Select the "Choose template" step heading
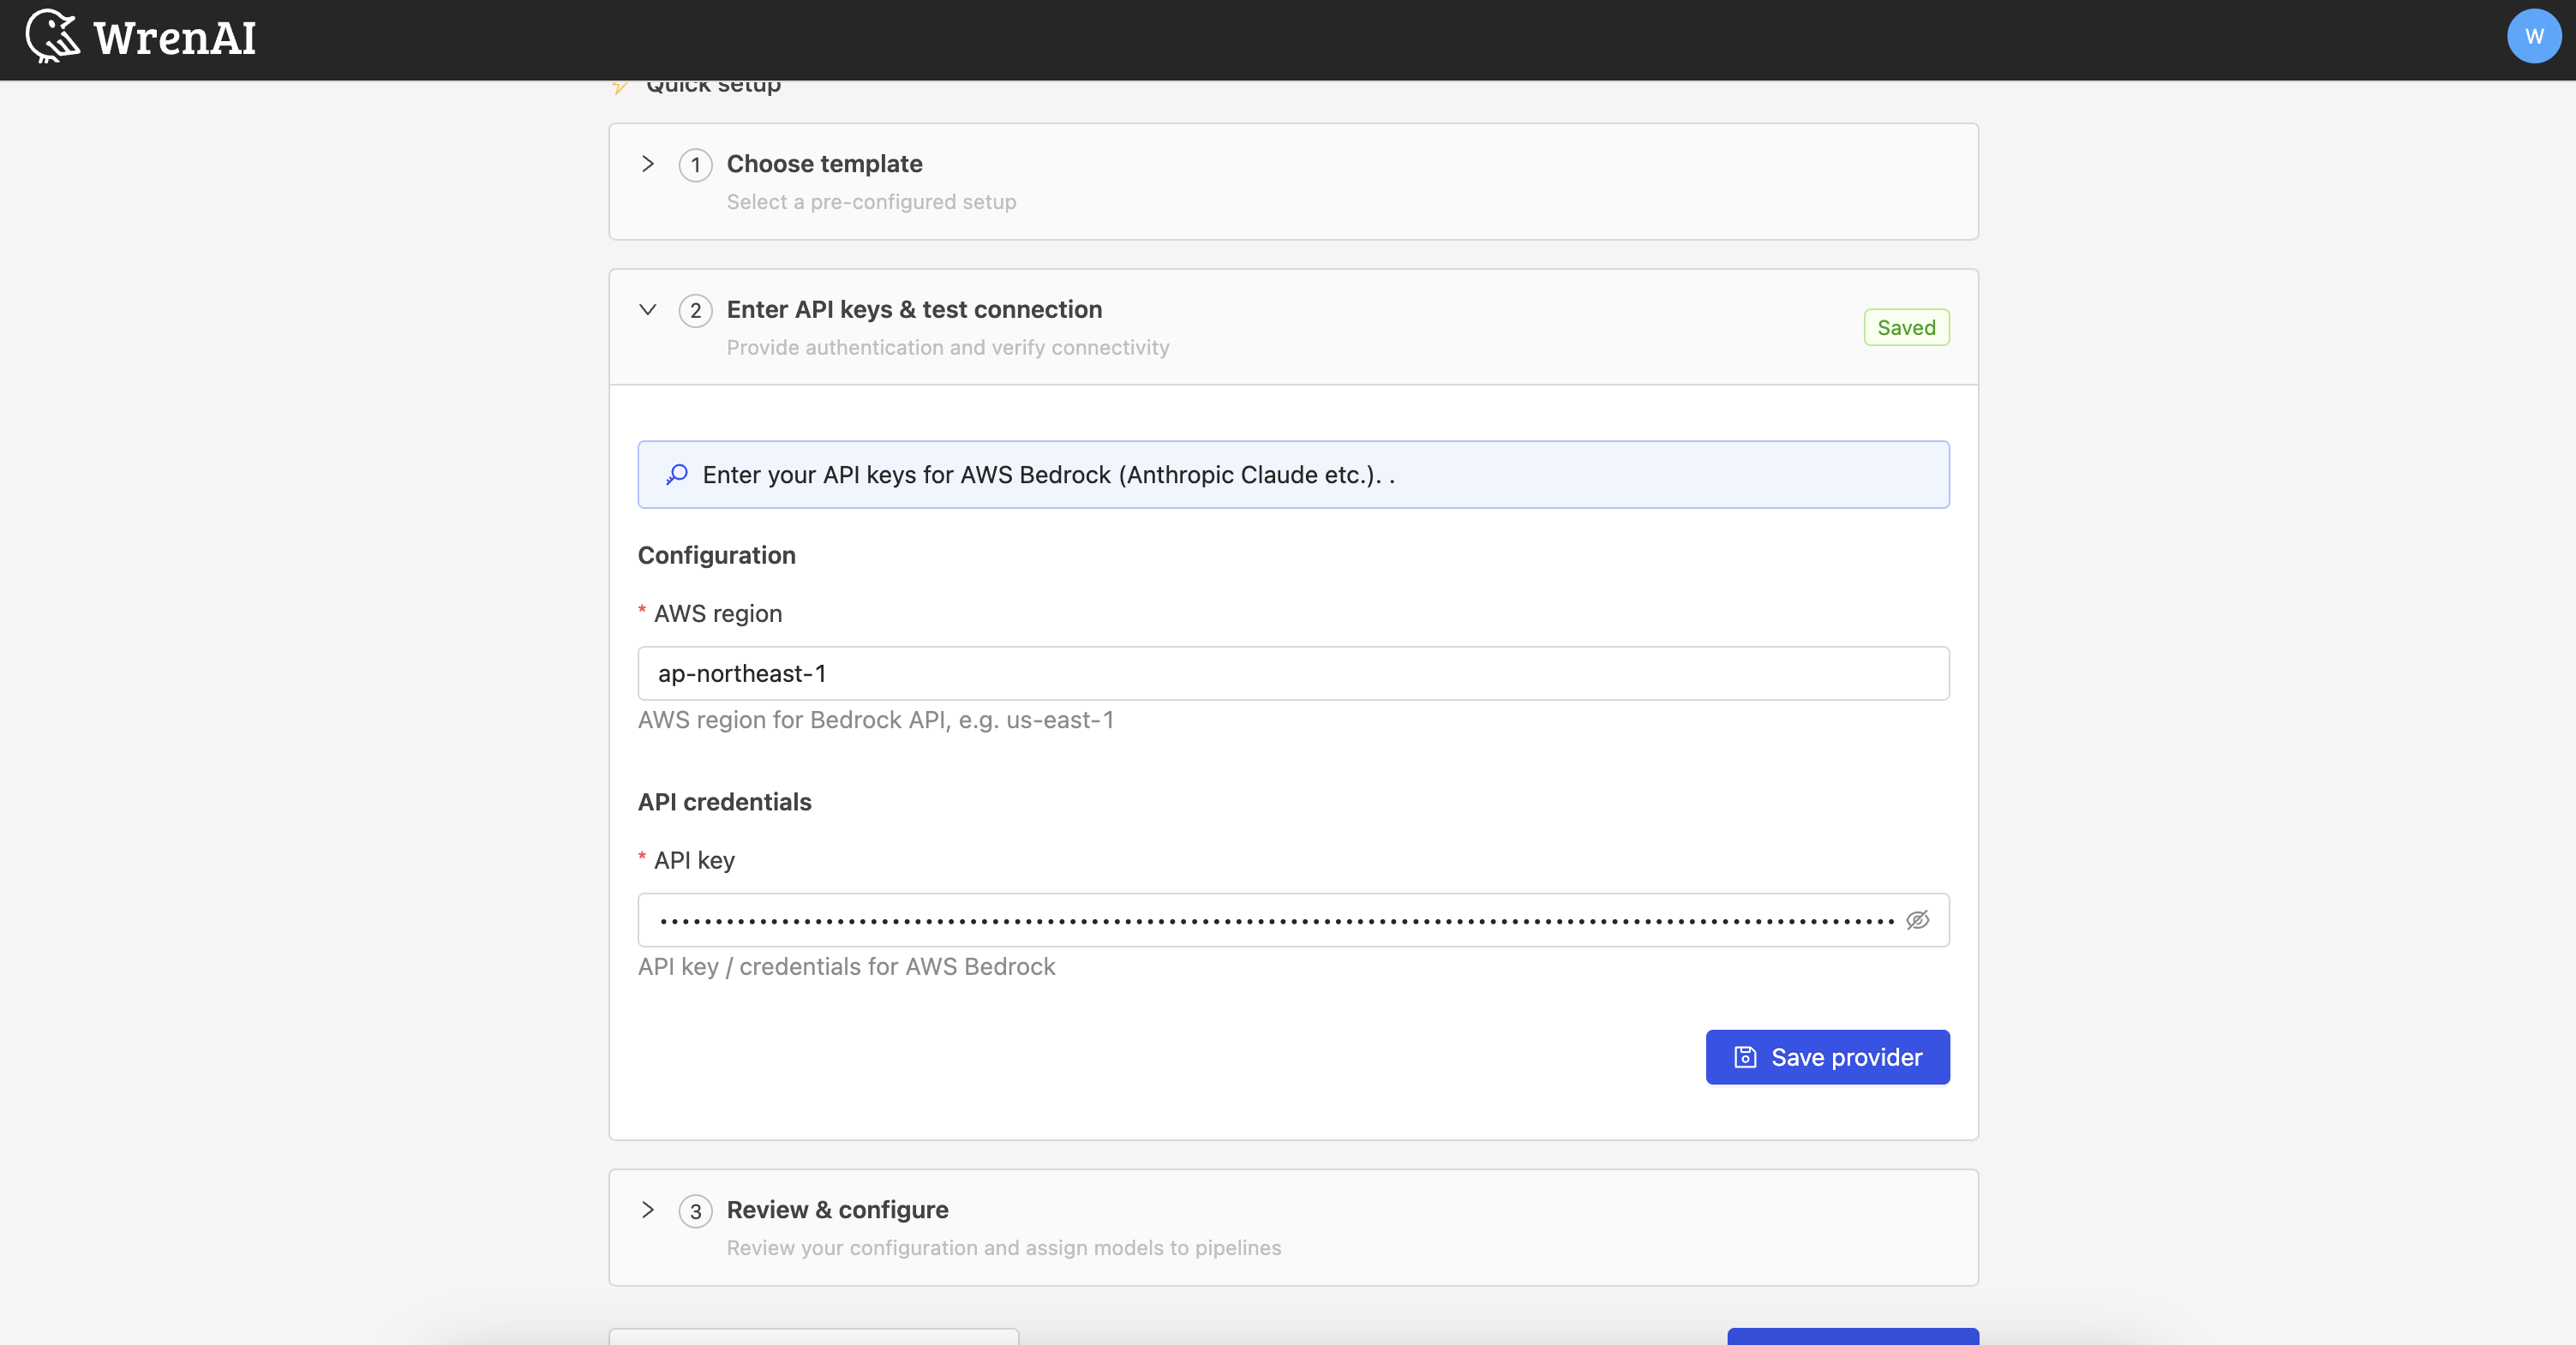2576x1345 pixels. point(824,164)
